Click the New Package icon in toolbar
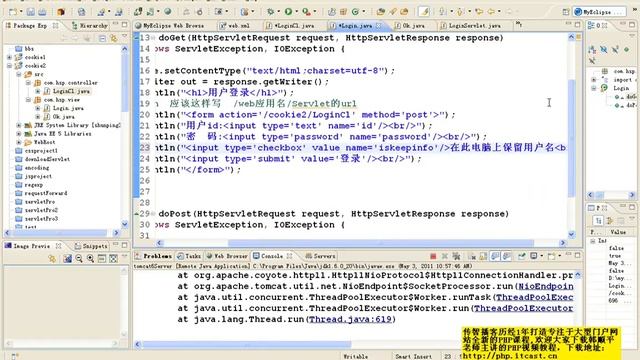 [x=343, y=12]
